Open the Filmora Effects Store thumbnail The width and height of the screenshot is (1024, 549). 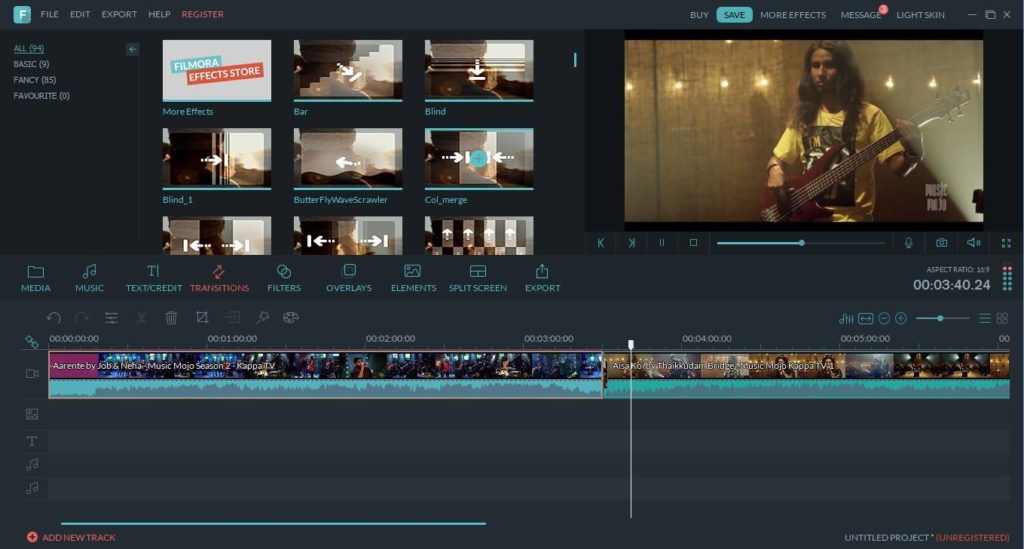(x=217, y=71)
